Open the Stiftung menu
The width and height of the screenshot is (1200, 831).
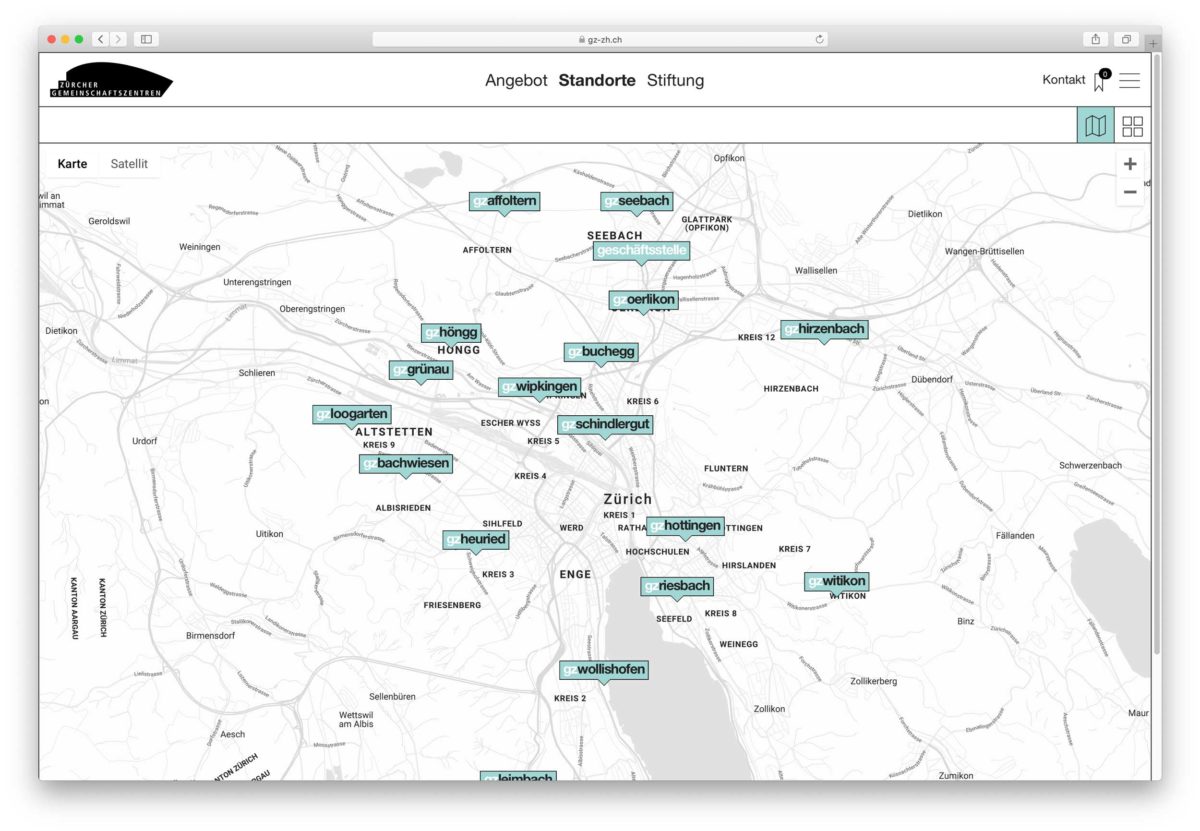point(675,81)
